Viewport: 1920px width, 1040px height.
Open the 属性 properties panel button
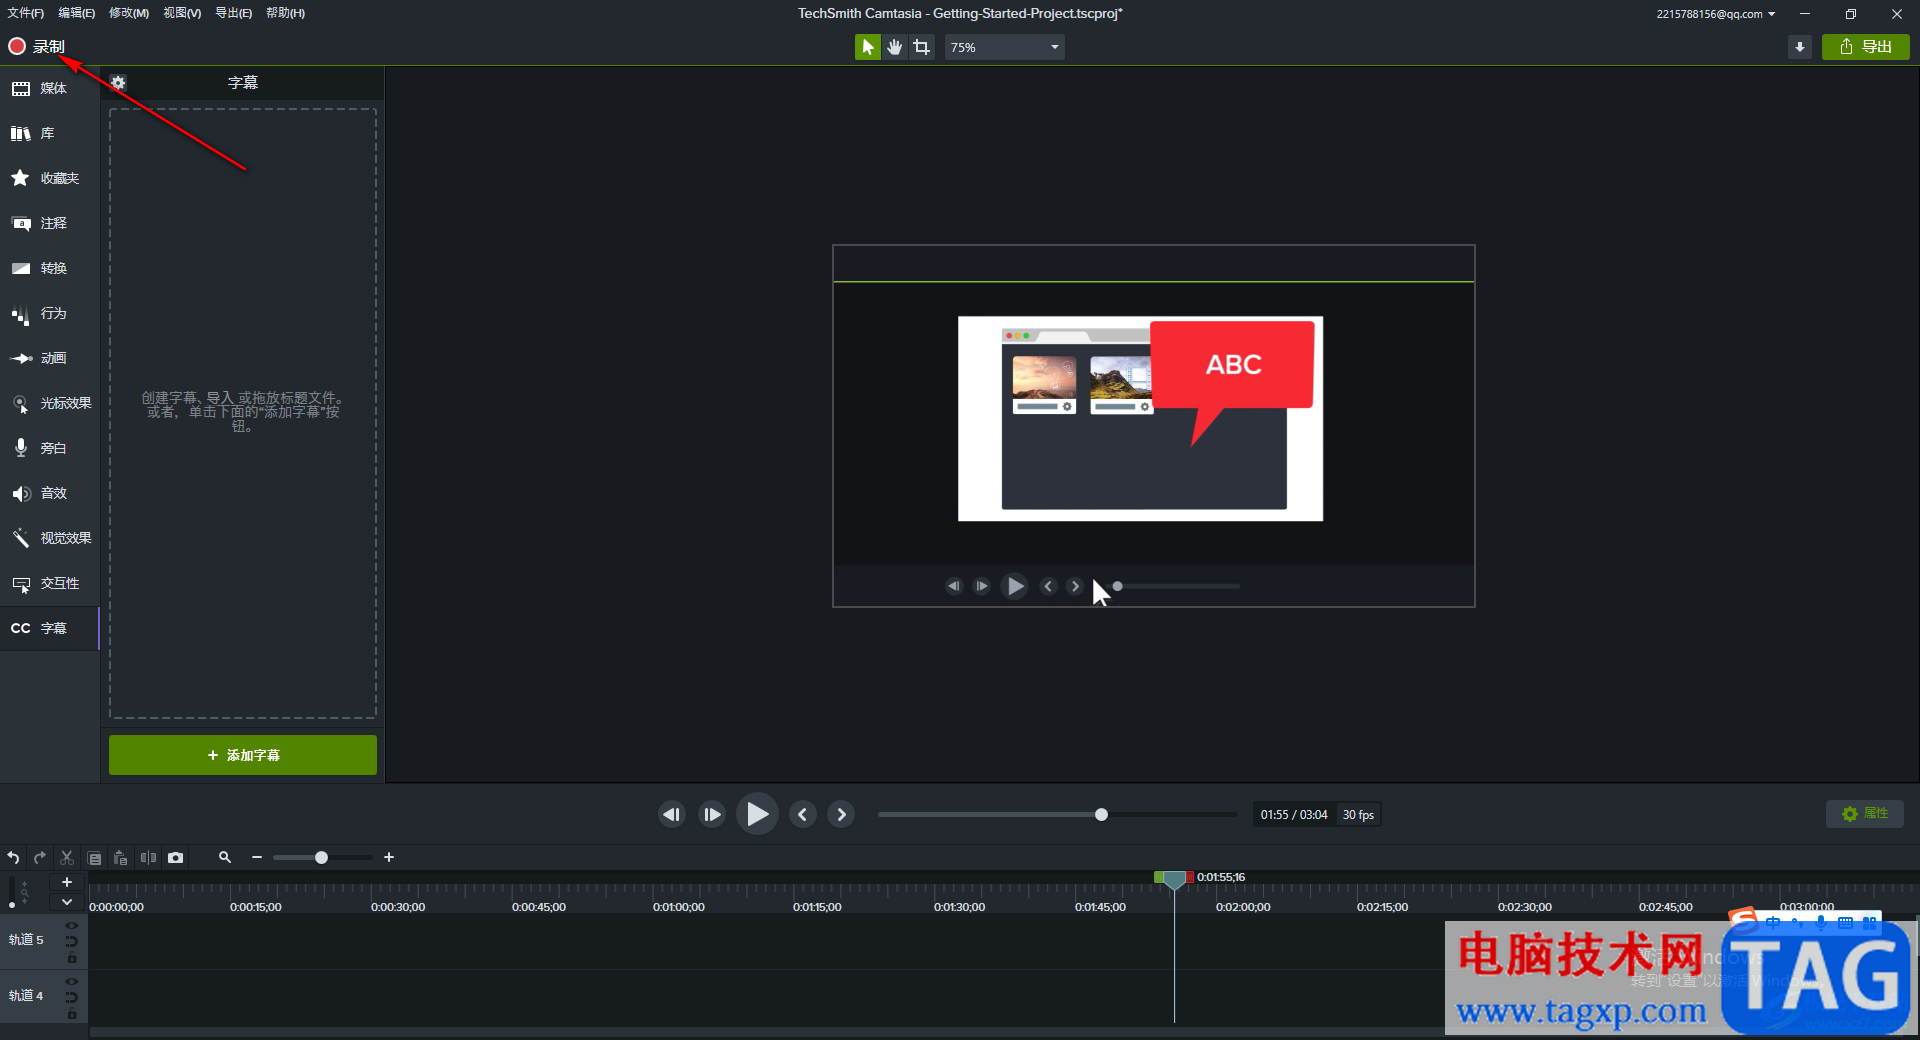1865,814
